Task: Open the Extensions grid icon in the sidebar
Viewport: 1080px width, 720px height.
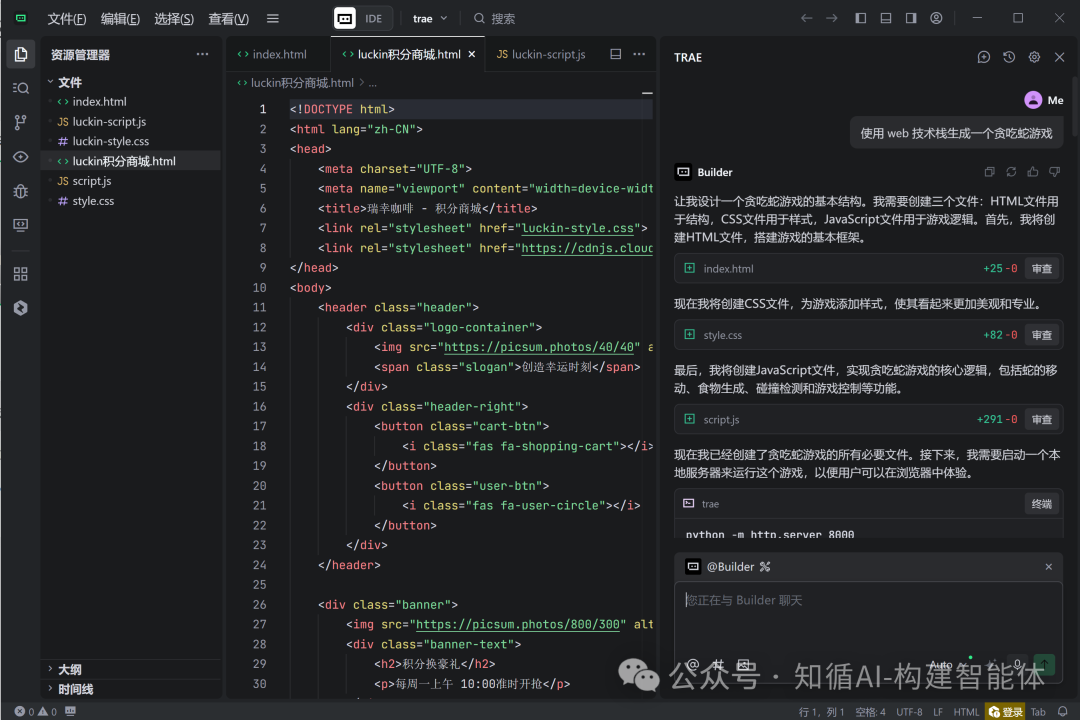Action: [20, 273]
